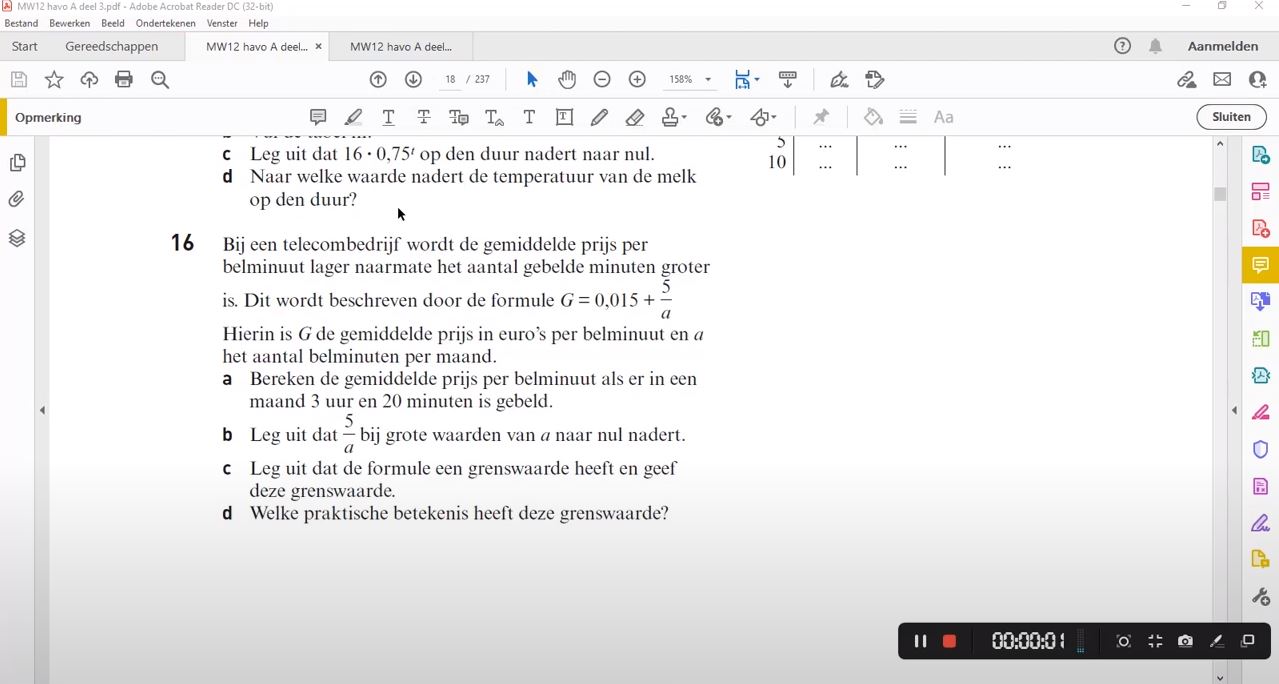Activate the hand pan tool

click(x=567, y=80)
